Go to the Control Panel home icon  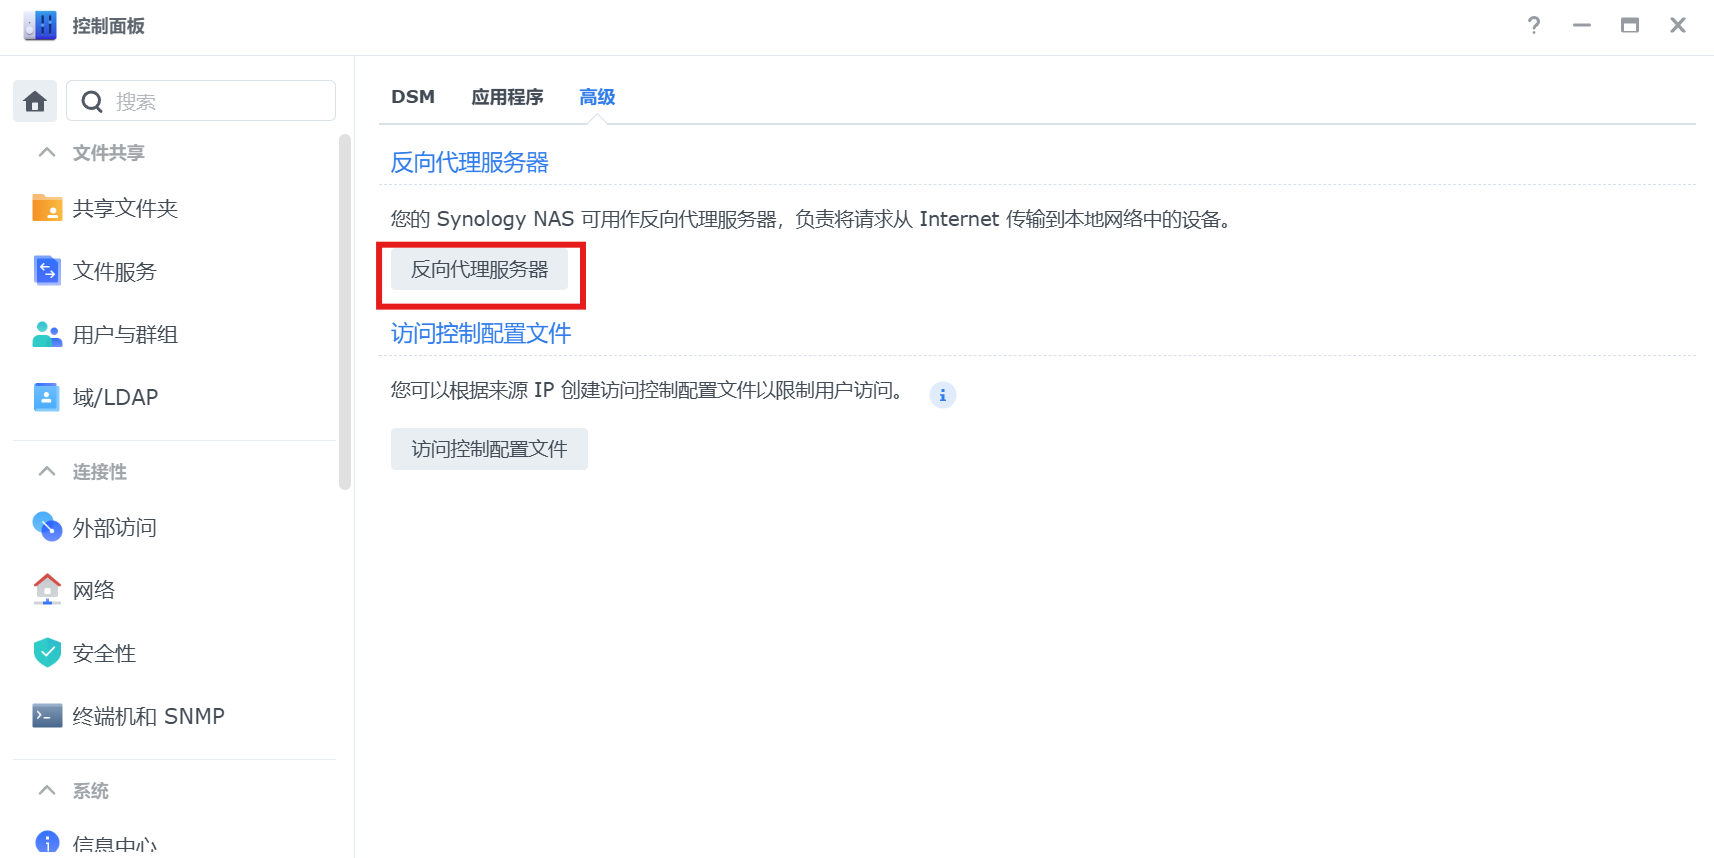[x=35, y=101]
